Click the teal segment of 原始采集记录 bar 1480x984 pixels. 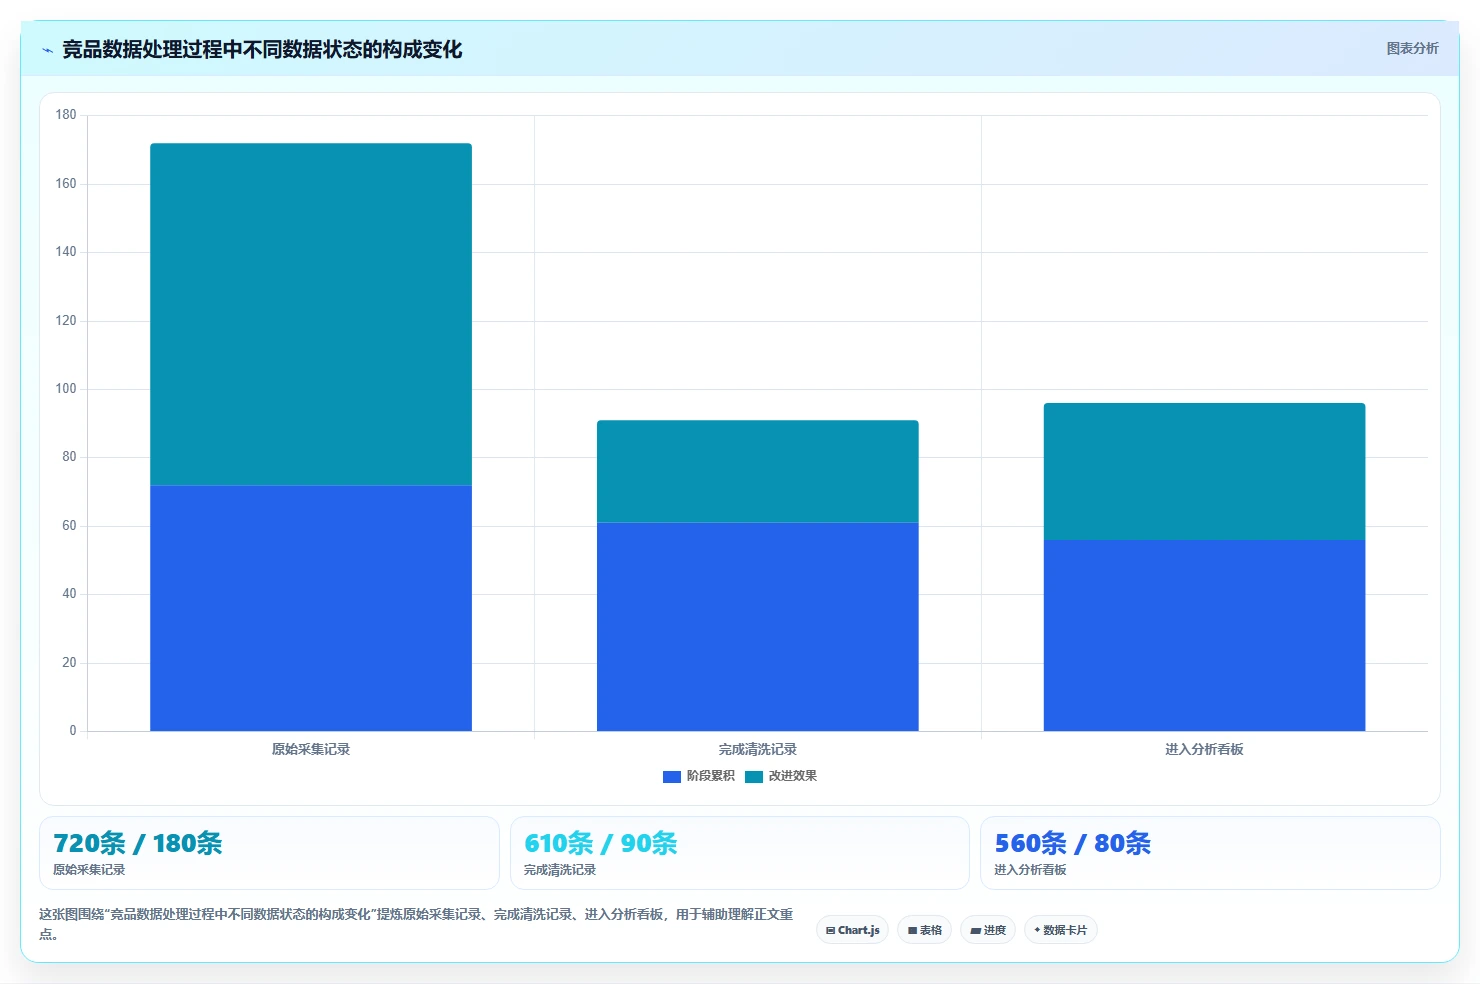(x=311, y=314)
